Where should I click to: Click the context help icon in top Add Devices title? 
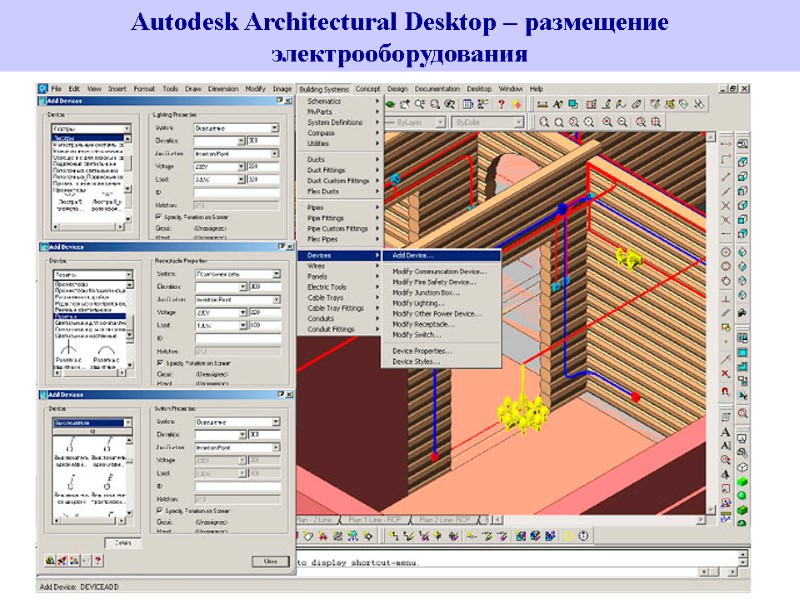pyautogui.click(x=281, y=101)
